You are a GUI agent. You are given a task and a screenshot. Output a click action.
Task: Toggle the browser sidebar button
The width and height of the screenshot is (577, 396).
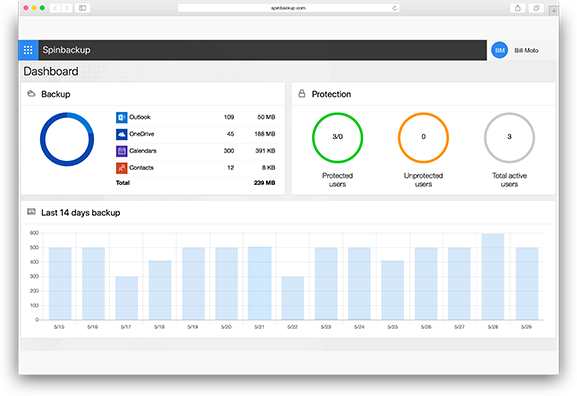[83, 8]
